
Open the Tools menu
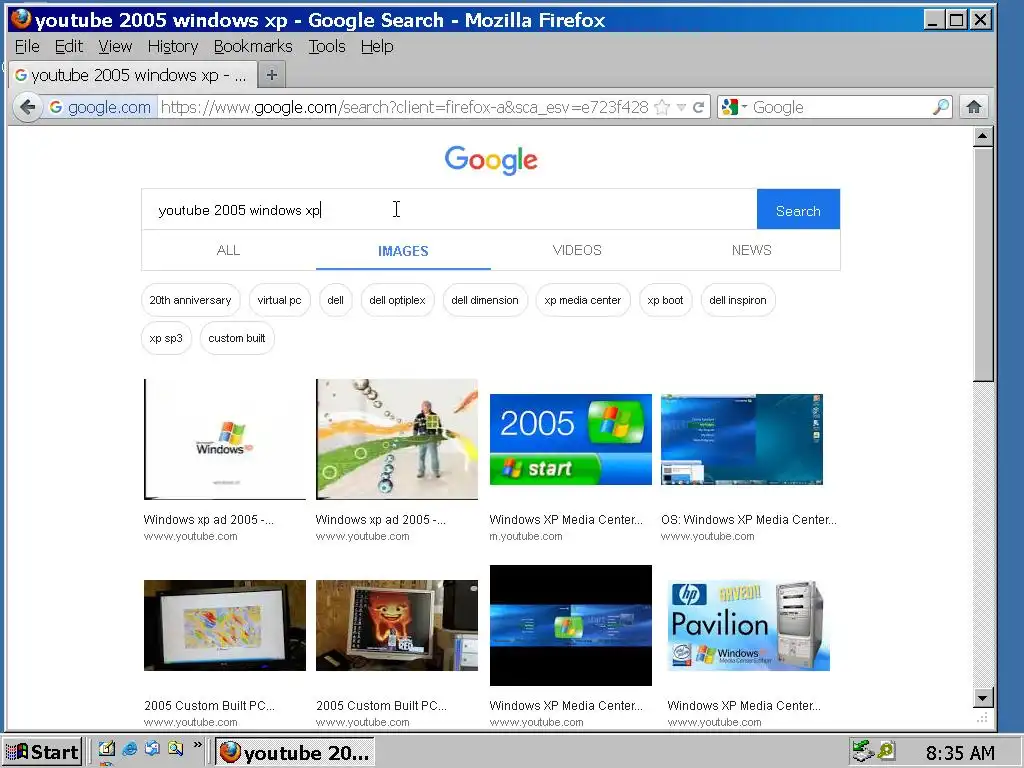pos(327,46)
